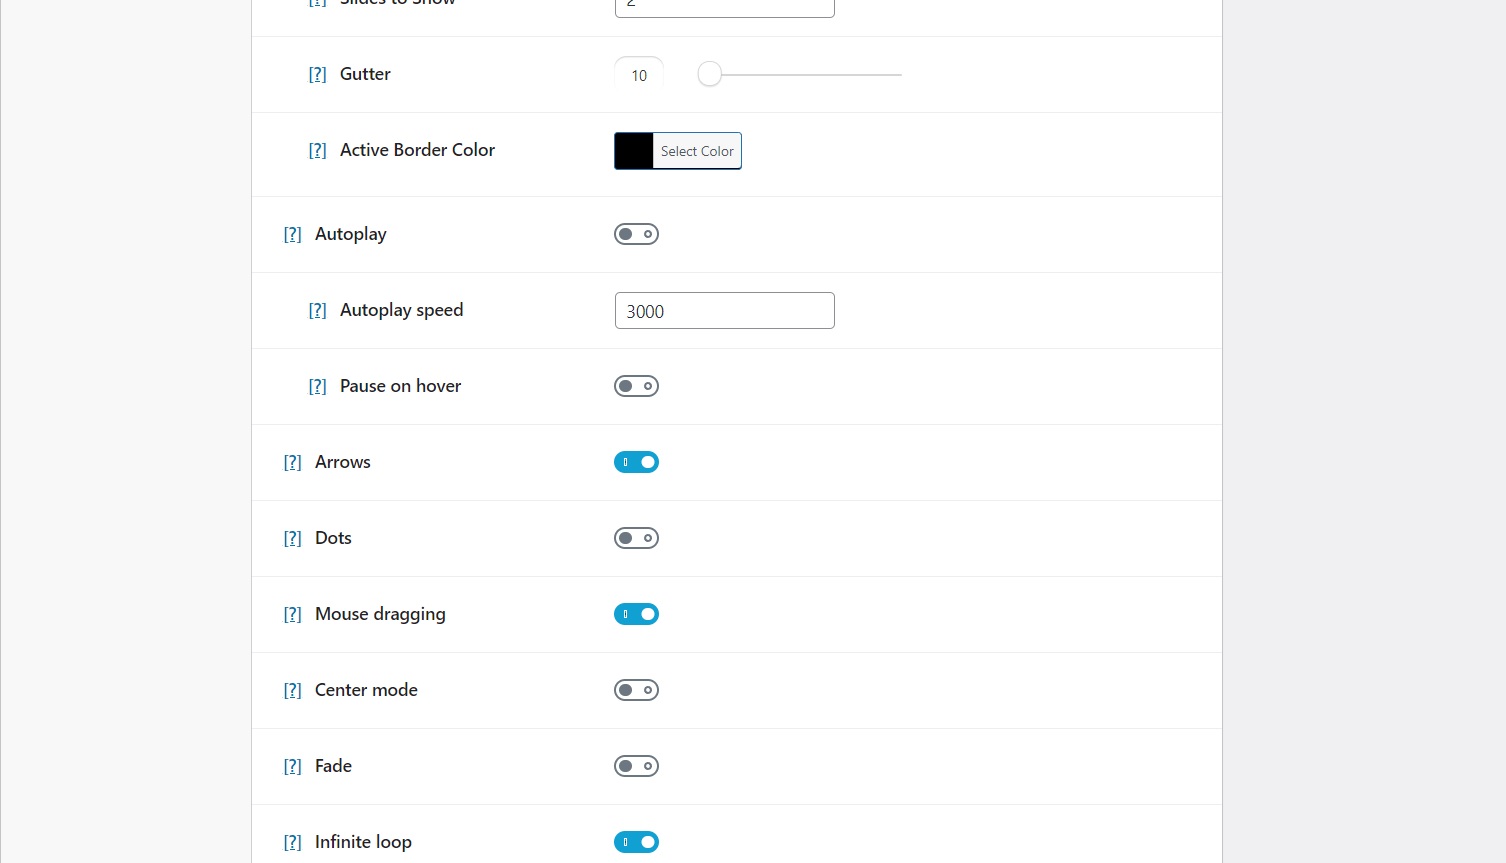Turn off Mouse dragging switch
This screenshot has height=863, width=1506.
click(x=636, y=614)
